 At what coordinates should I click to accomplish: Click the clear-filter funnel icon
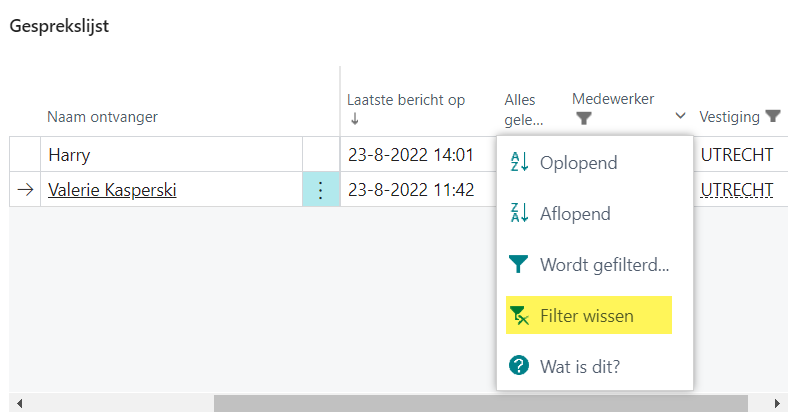coord(518,316)
